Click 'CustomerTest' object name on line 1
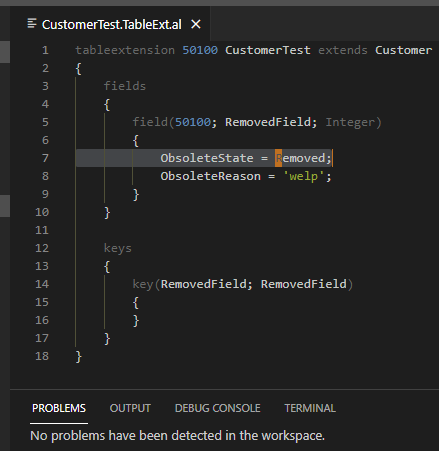Image resolution: width=439 pixels, height=451 pixels. (x=268, y=50)
